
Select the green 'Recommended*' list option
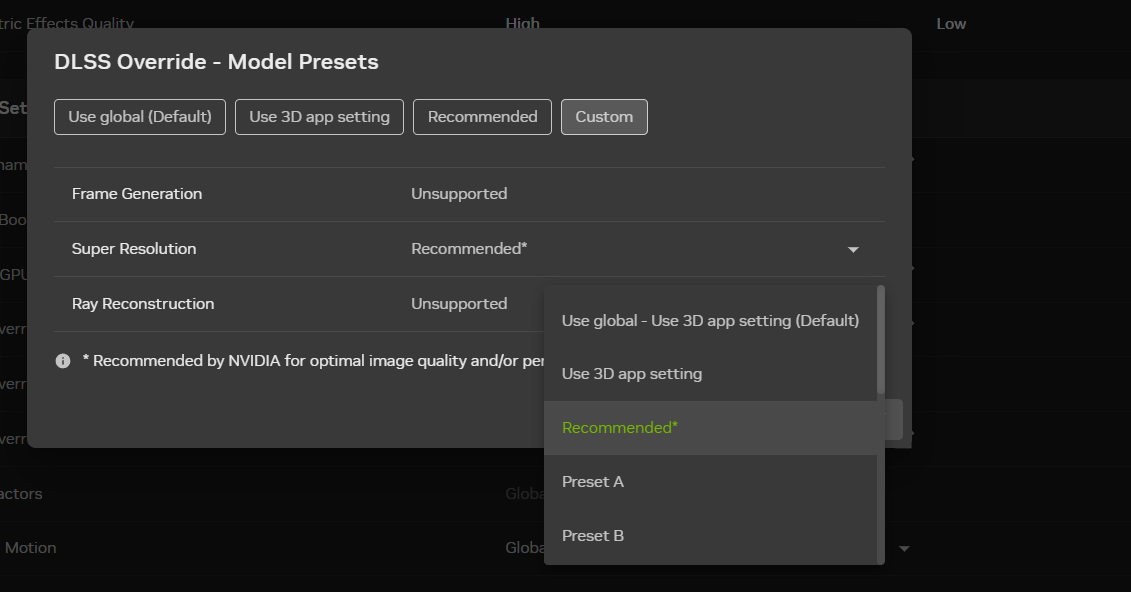click(620, 428)
